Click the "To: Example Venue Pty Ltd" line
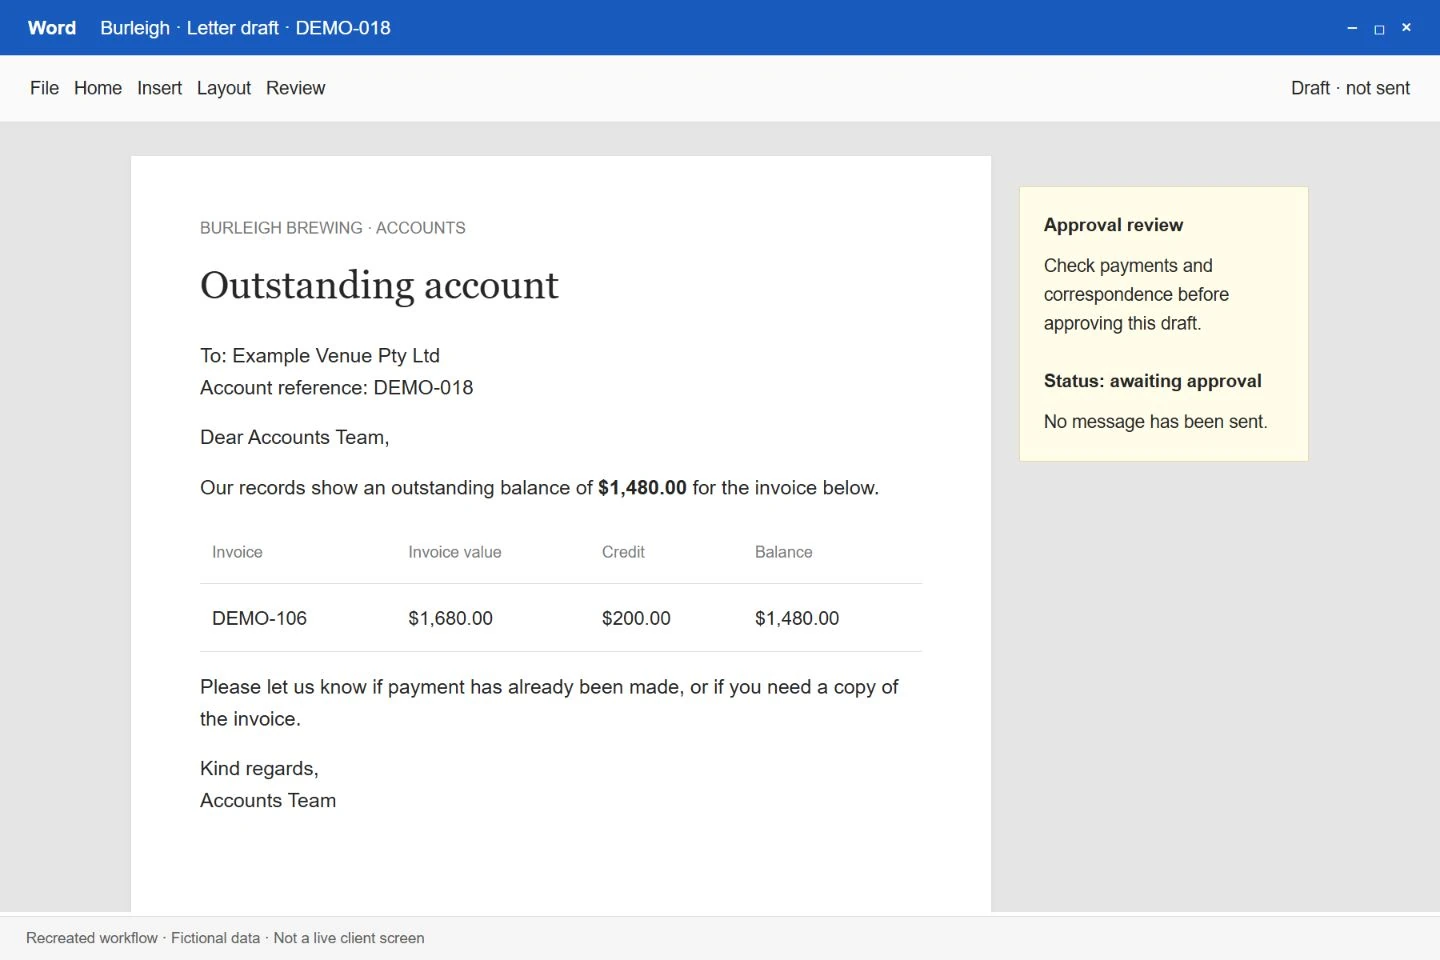 [x=320, y=356]
